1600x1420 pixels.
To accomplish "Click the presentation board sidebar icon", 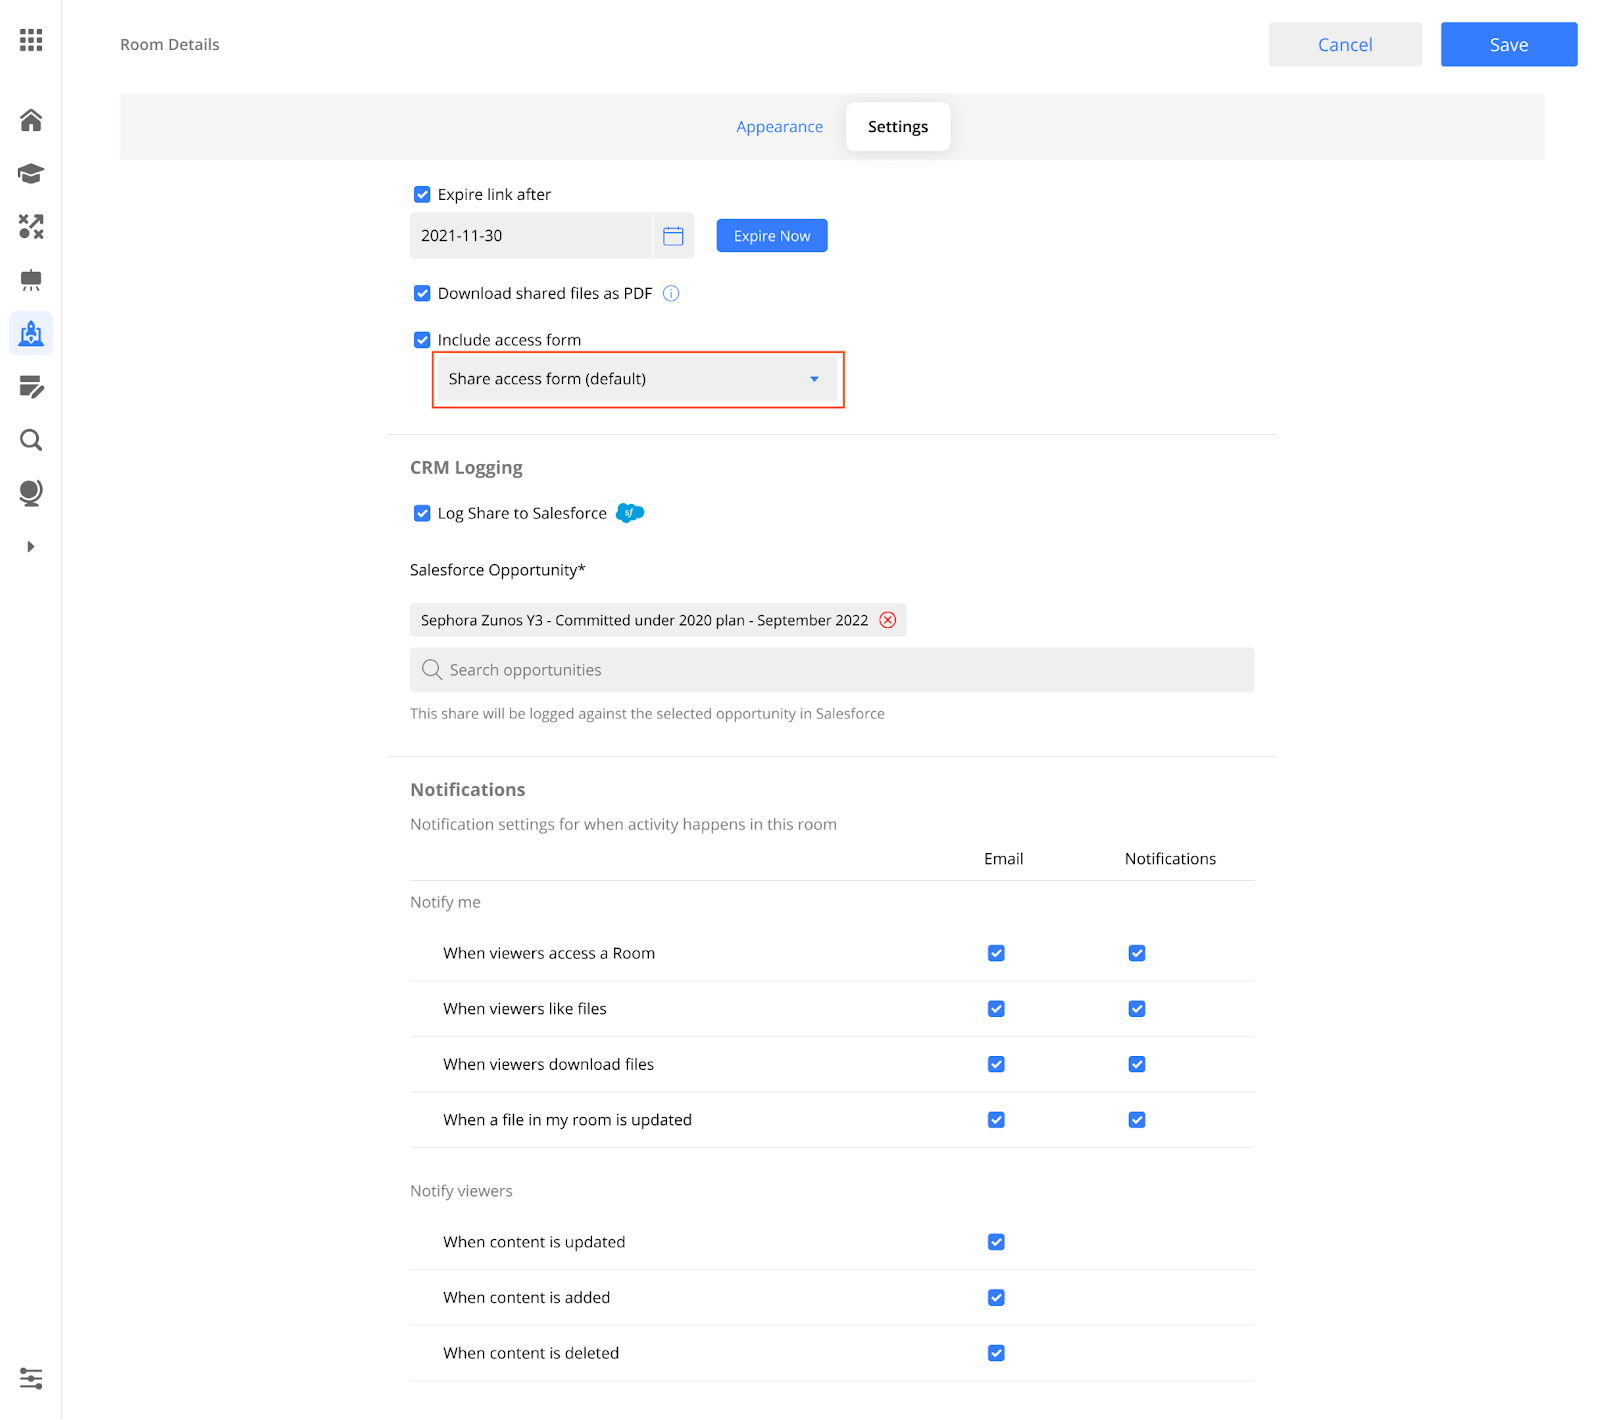I will [x=31, y=280].
